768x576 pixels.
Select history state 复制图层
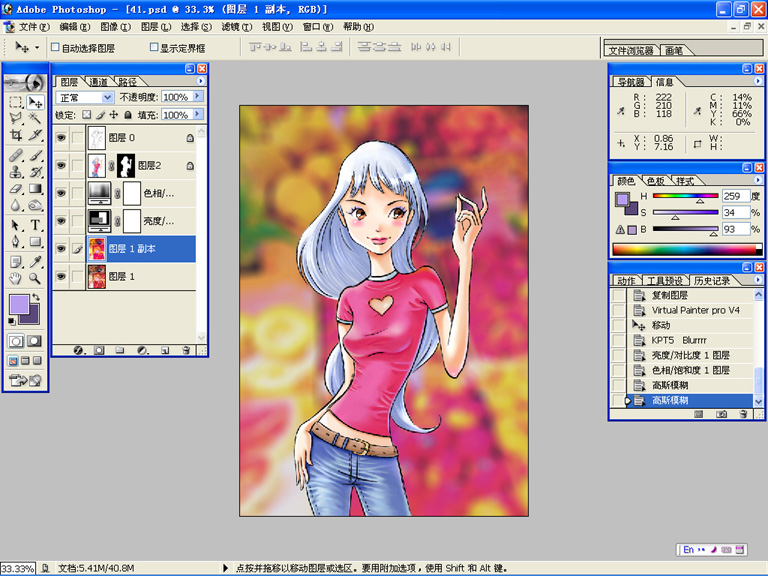tap(690, 295)
